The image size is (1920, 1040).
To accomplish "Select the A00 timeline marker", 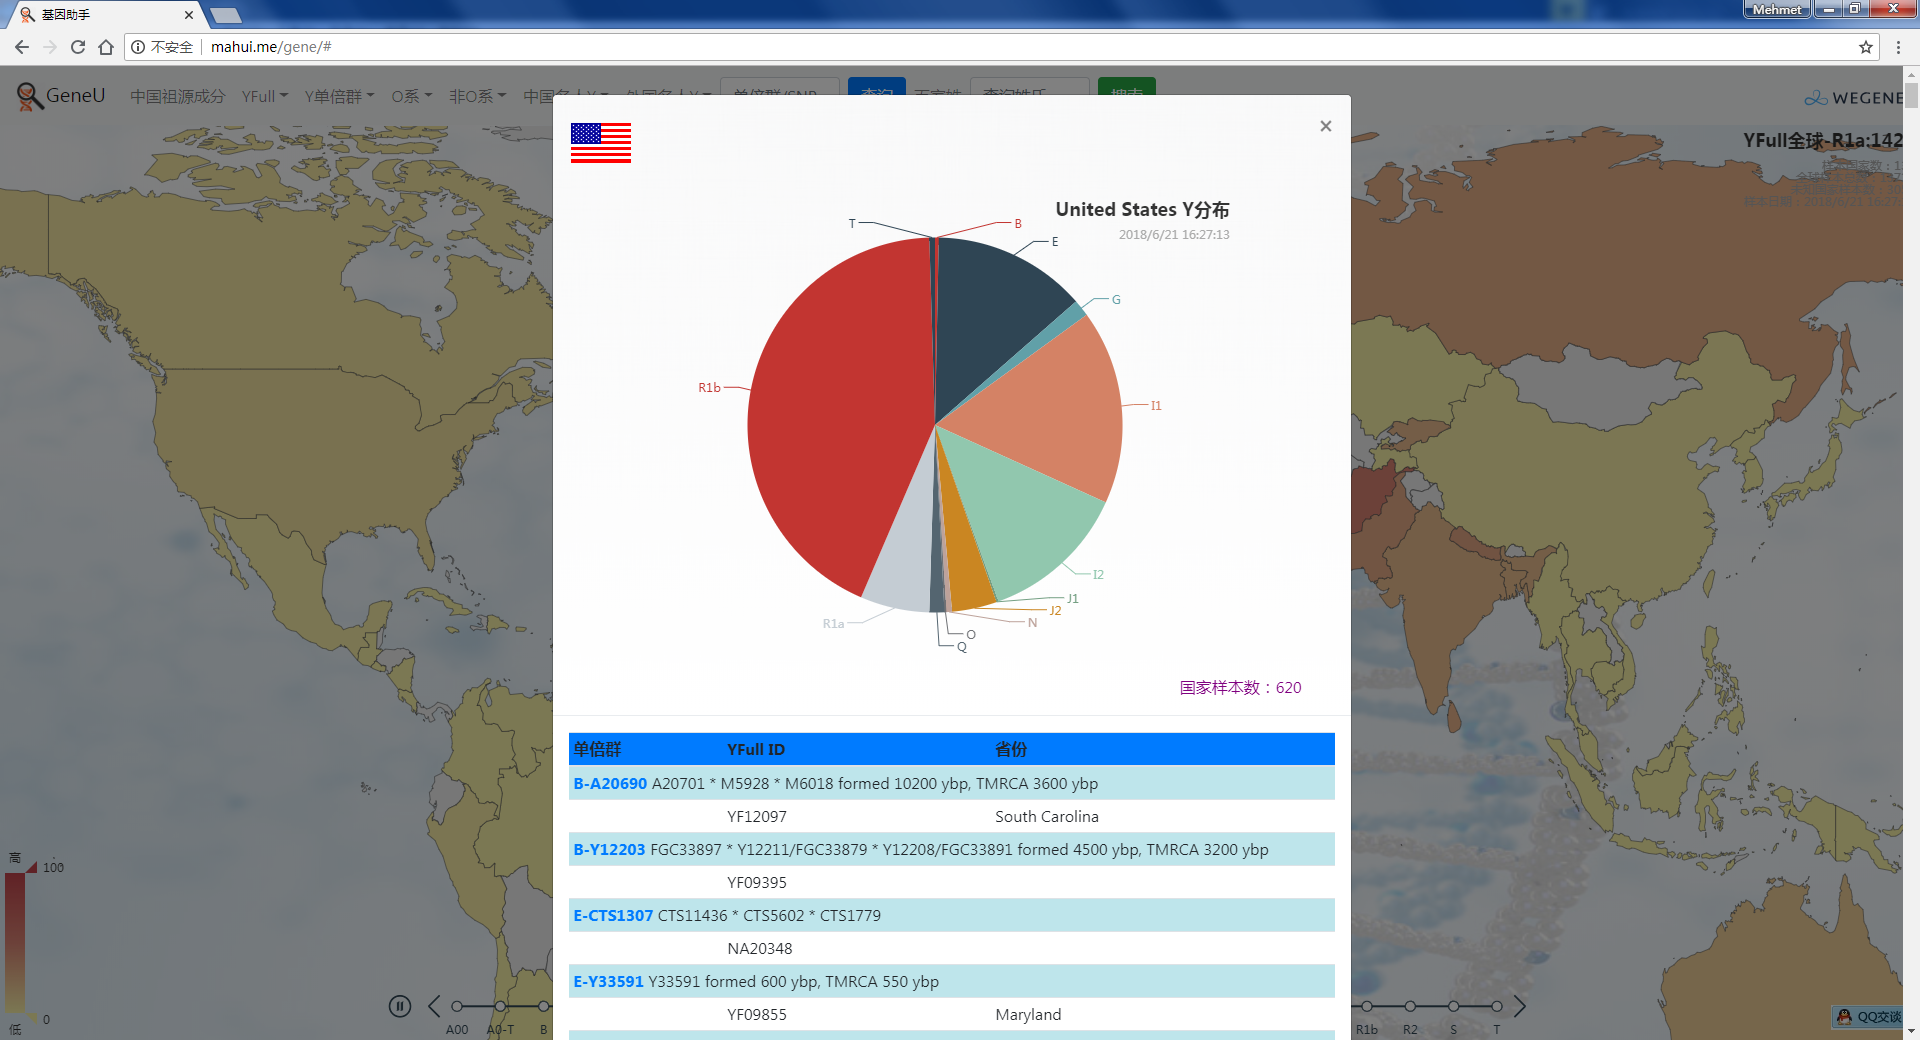I will point(457,1006).
